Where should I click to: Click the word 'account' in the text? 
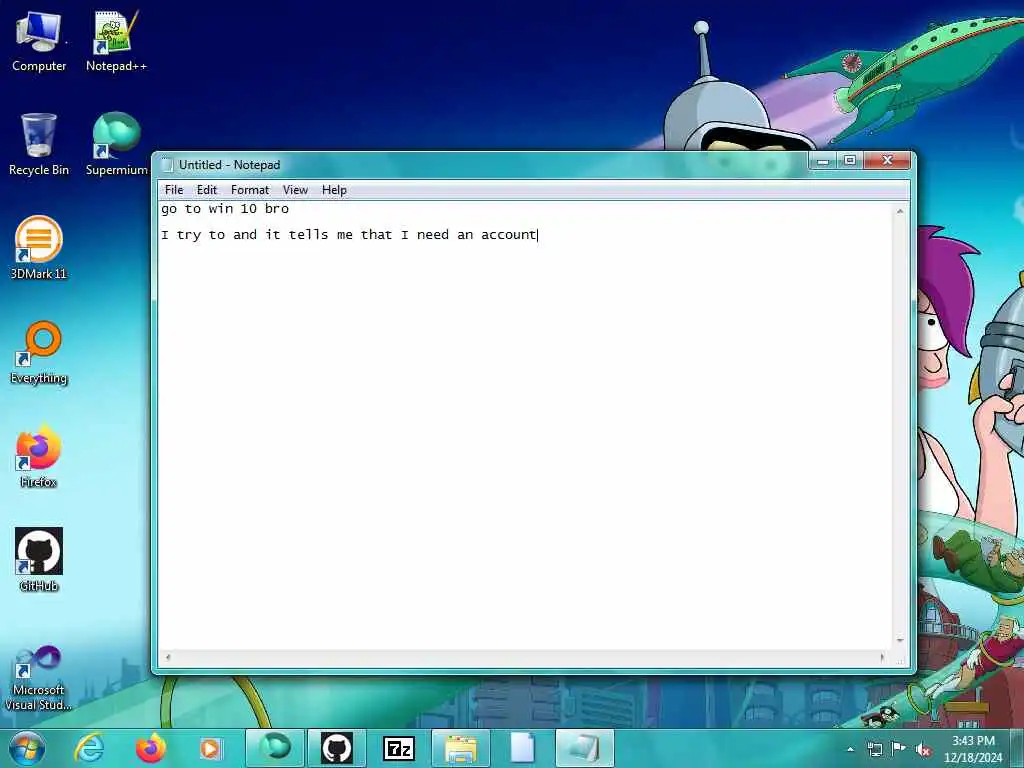(x=508, y=235)
